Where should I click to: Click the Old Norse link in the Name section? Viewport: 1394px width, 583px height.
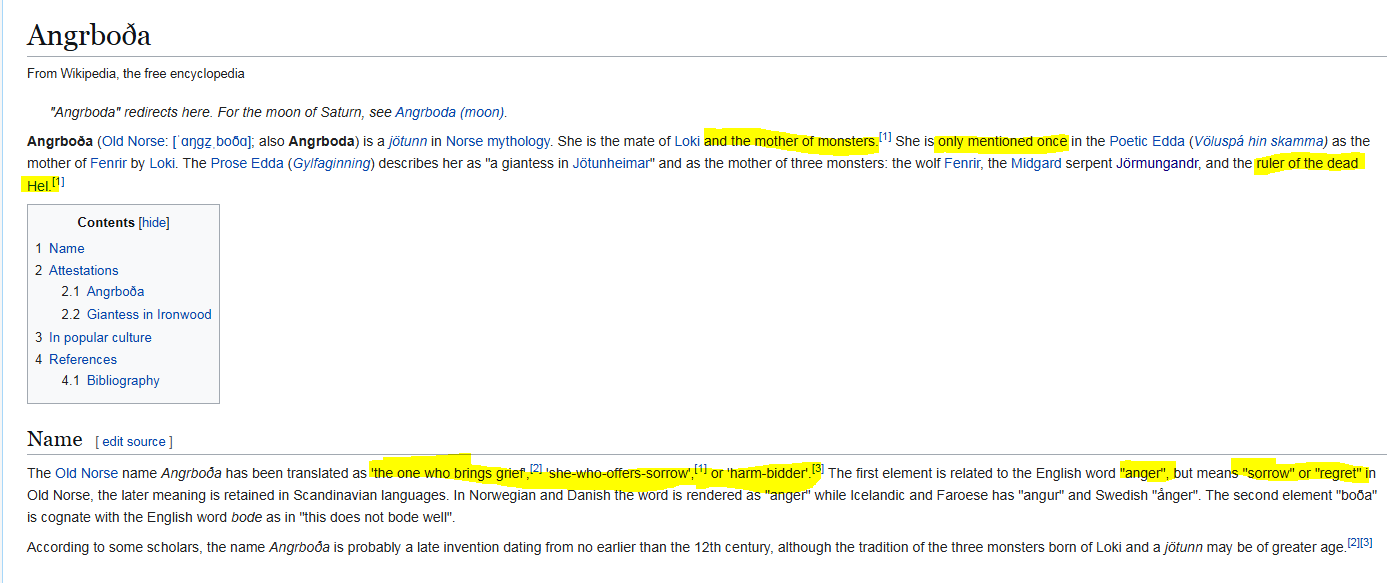click(x=86, y=473)
